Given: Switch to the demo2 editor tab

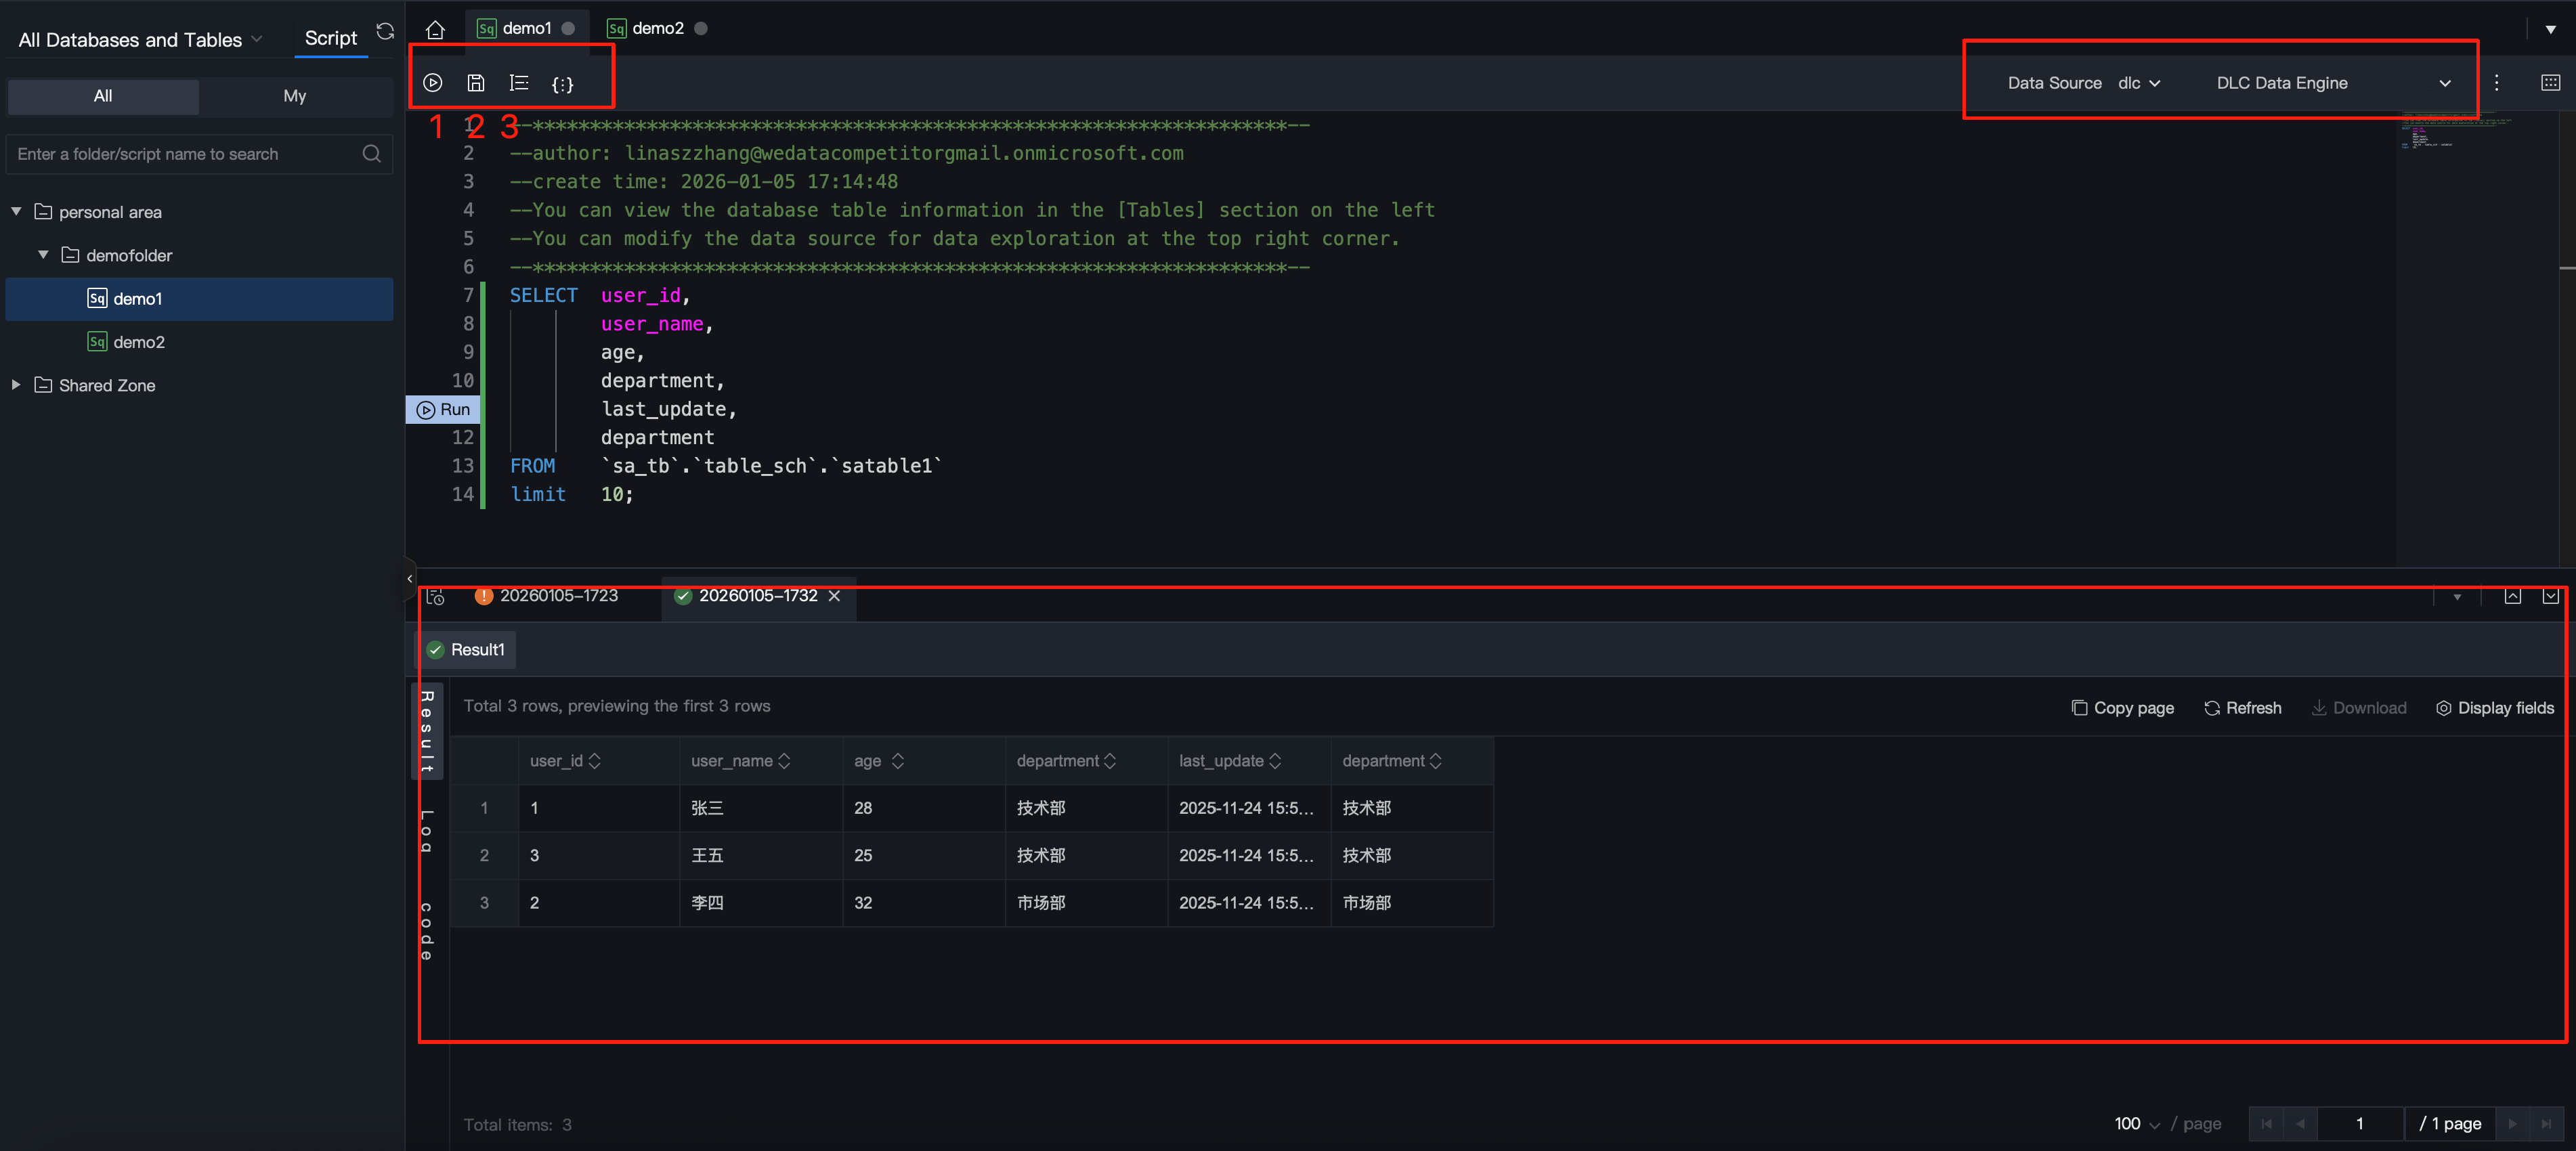Looking at the screenshot, I should tap(657, 29).
